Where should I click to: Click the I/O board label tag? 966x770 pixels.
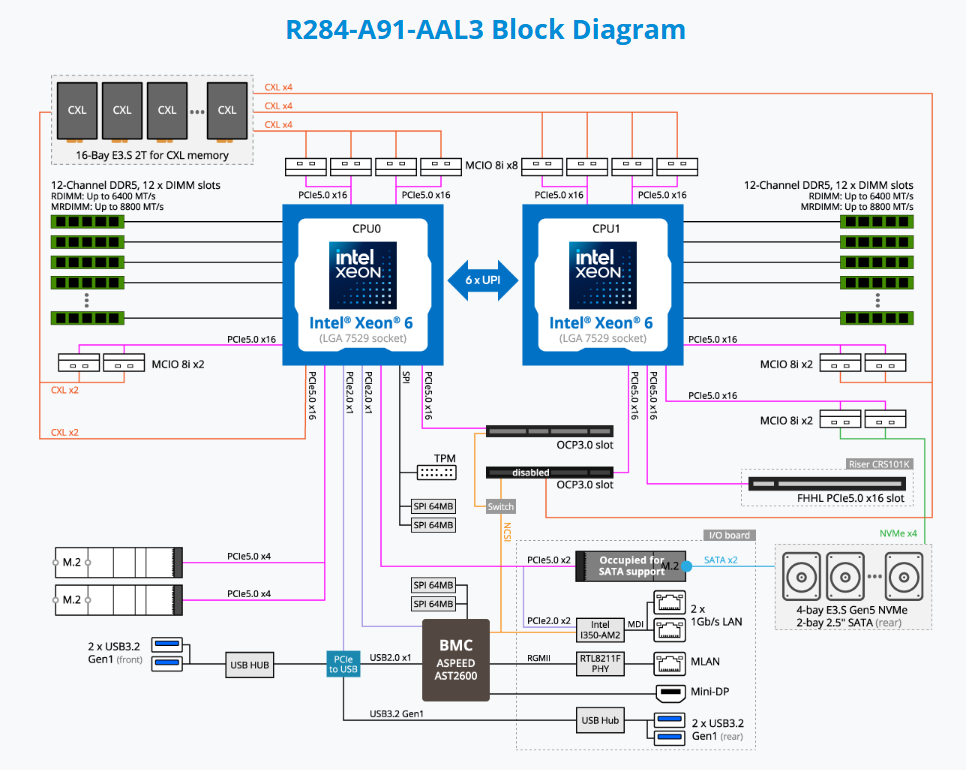(728, 536)
